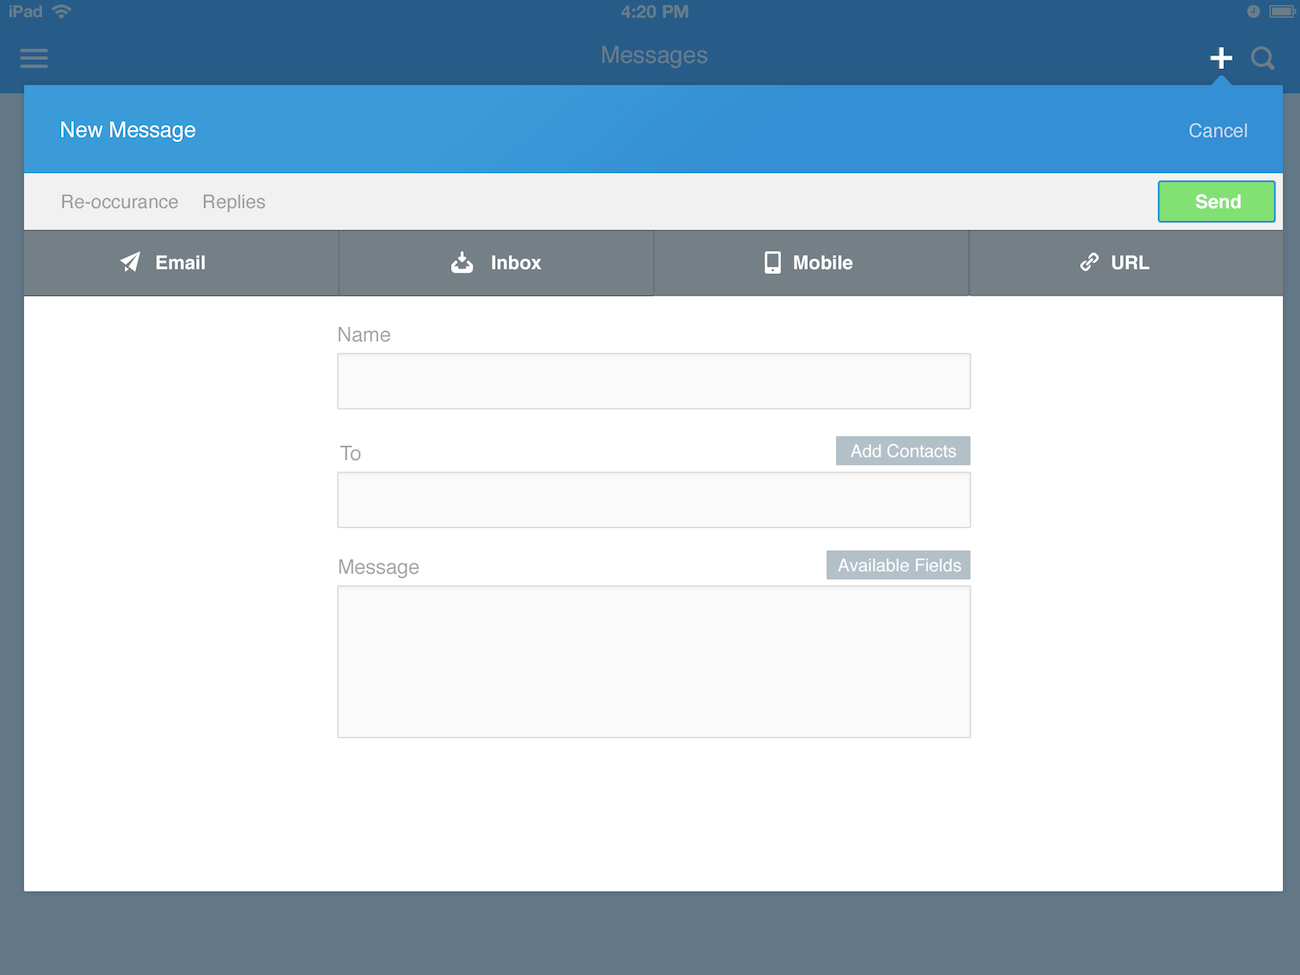Show the Available Fields list
This screenshot has width=1300, height=975.
[x=898, y=565]
